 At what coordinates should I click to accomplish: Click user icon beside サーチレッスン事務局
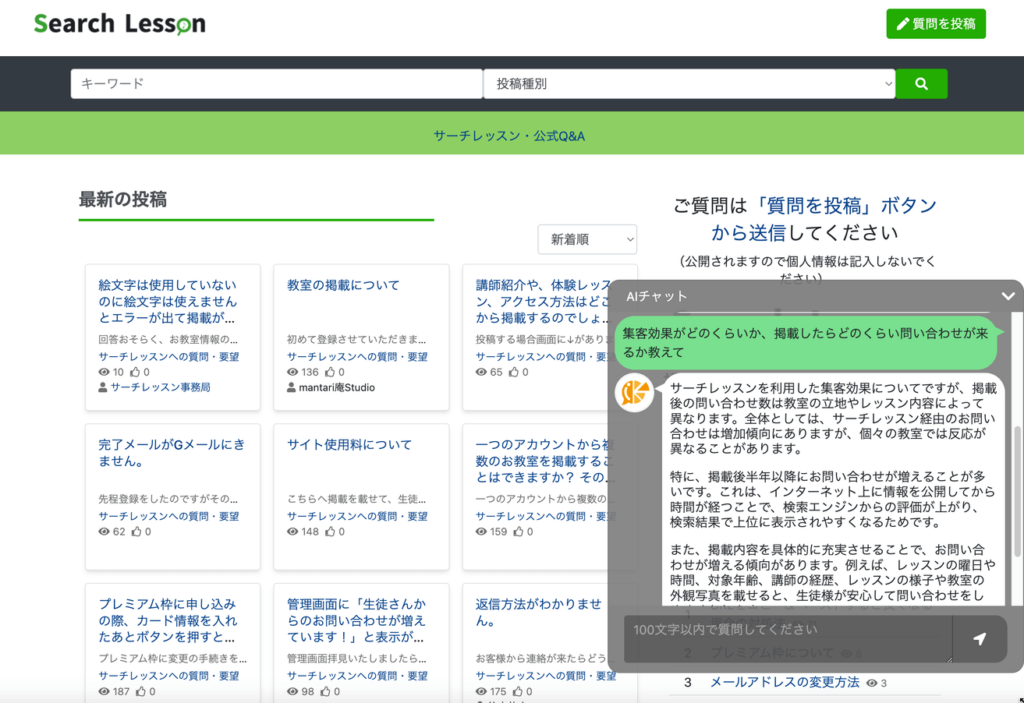pyautogui.click(x=103, y=387)
